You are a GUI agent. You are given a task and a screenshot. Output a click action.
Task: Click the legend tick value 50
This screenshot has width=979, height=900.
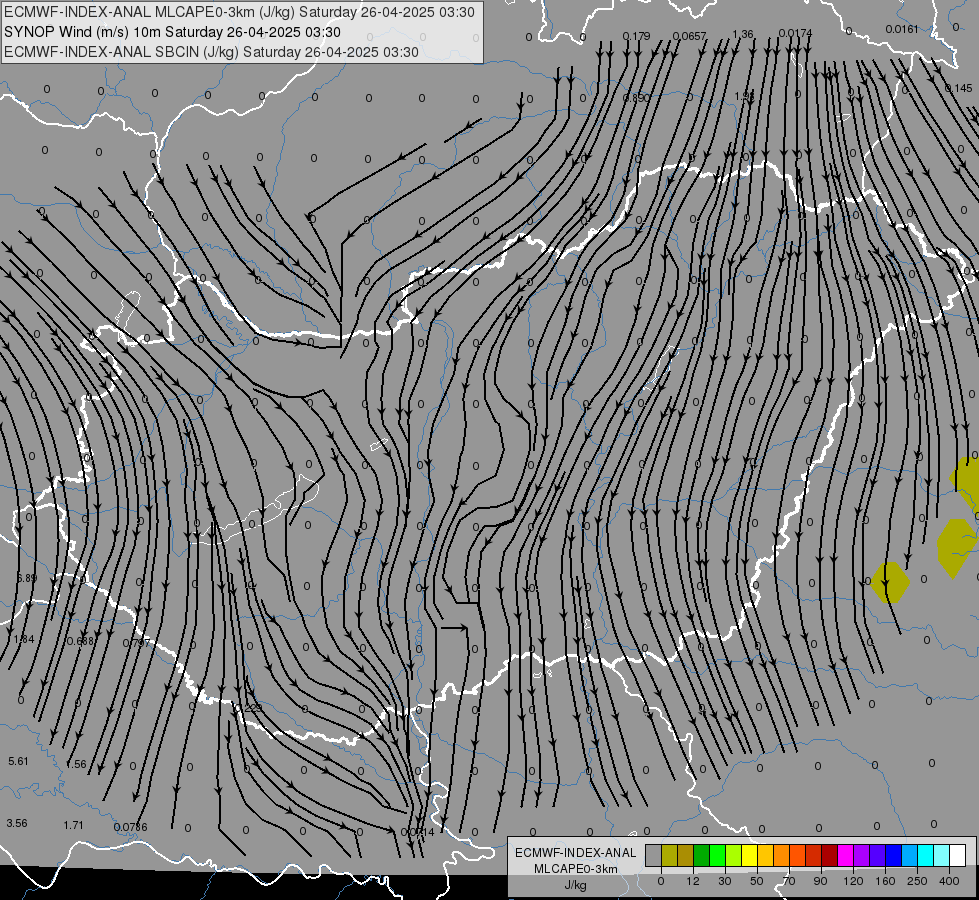pos(757,881)
